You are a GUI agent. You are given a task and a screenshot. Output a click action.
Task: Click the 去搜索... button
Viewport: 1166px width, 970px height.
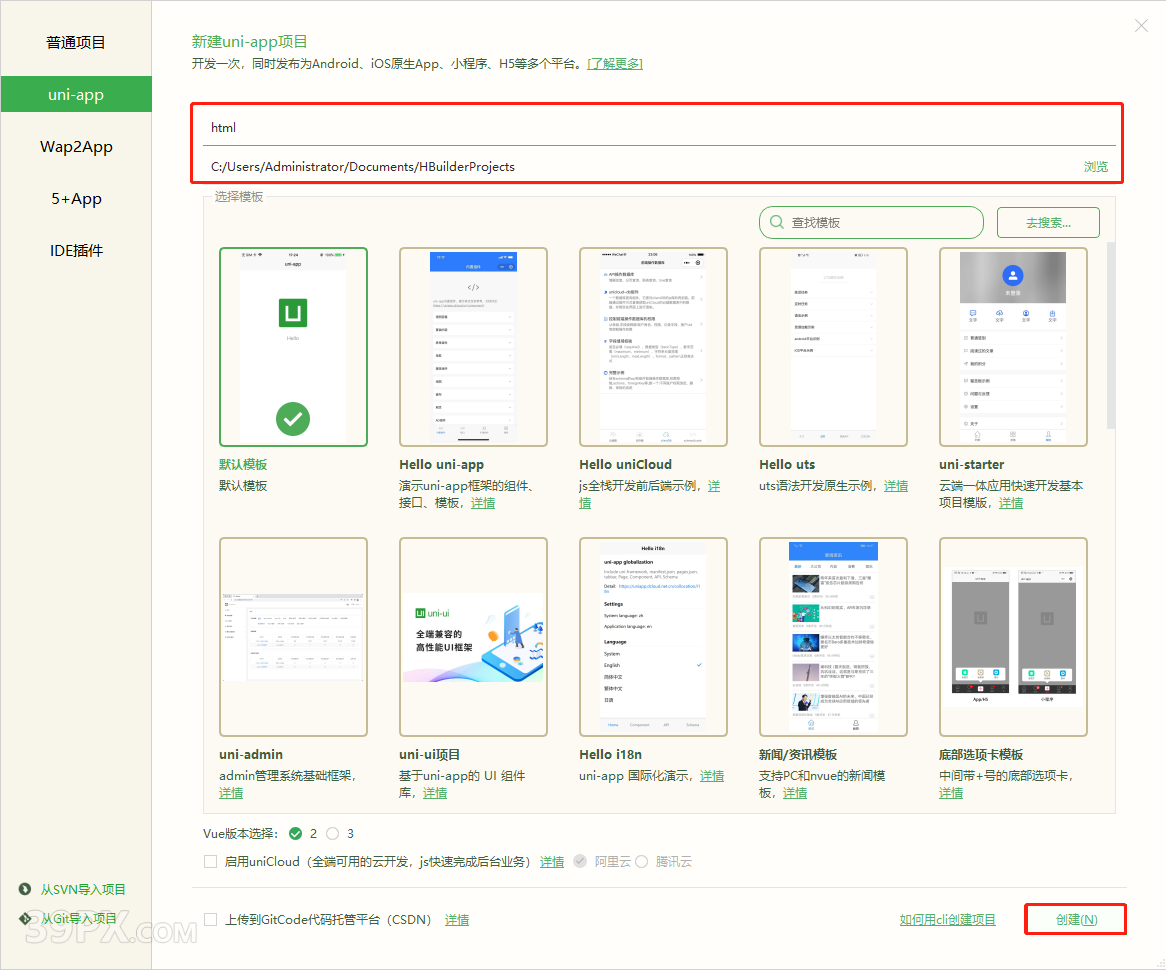(1048, 222)
